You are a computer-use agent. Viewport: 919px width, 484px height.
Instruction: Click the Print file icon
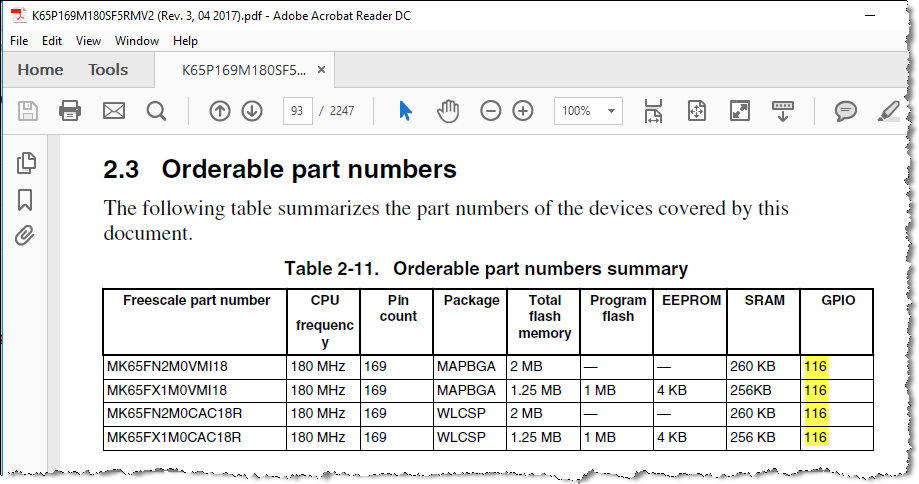(70, 111)
